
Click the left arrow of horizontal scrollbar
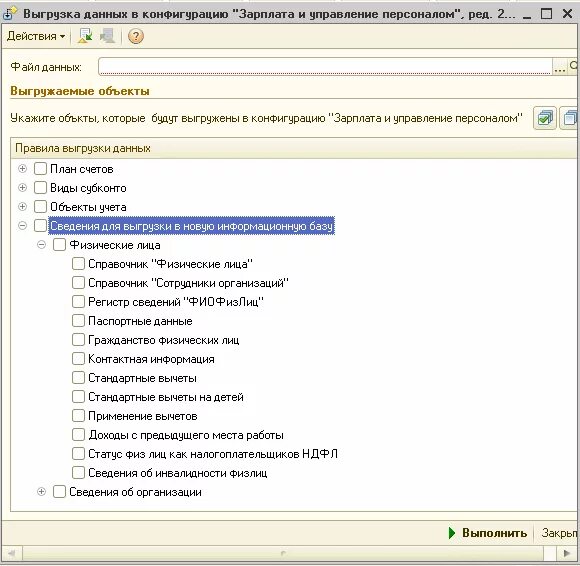pyautogui.click(x=12, y=553)
